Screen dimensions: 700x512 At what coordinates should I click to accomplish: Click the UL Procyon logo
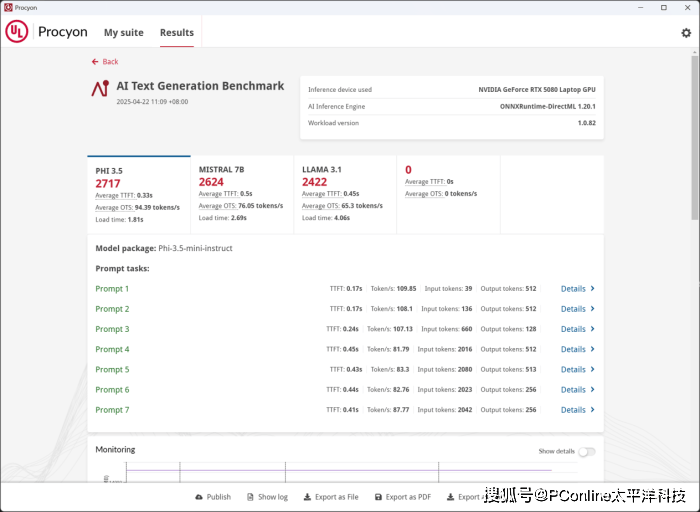17,32
